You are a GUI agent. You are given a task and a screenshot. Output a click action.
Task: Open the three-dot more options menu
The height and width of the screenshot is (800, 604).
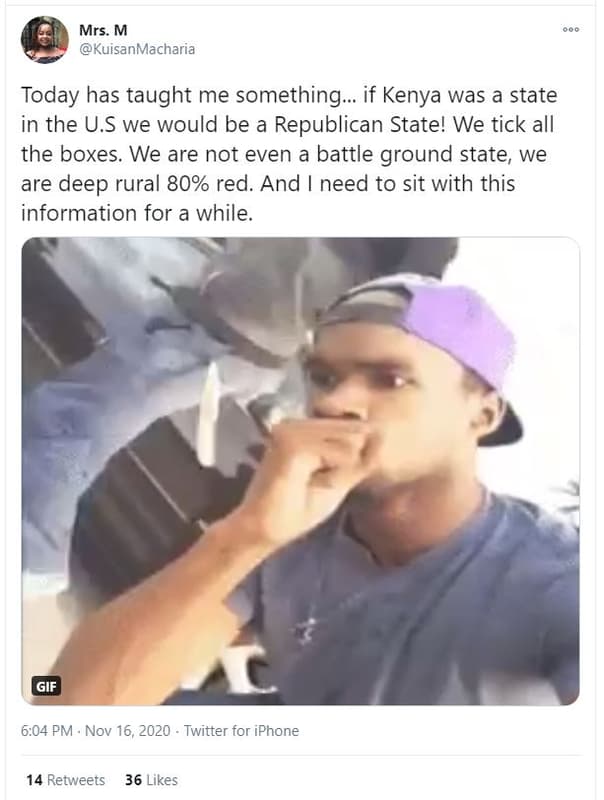[x=570, y=30]
